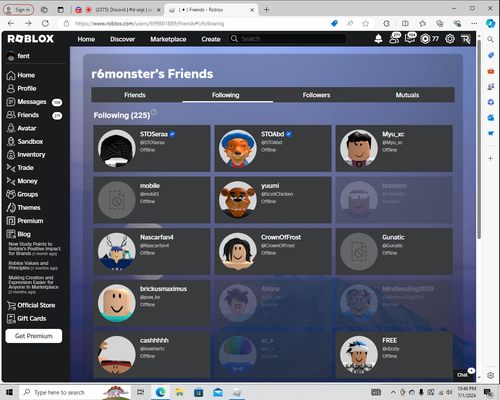The image size is (500, 400).
Task: Open Making Creation and Expression Easier post
Action: click(x=33, y=284)
